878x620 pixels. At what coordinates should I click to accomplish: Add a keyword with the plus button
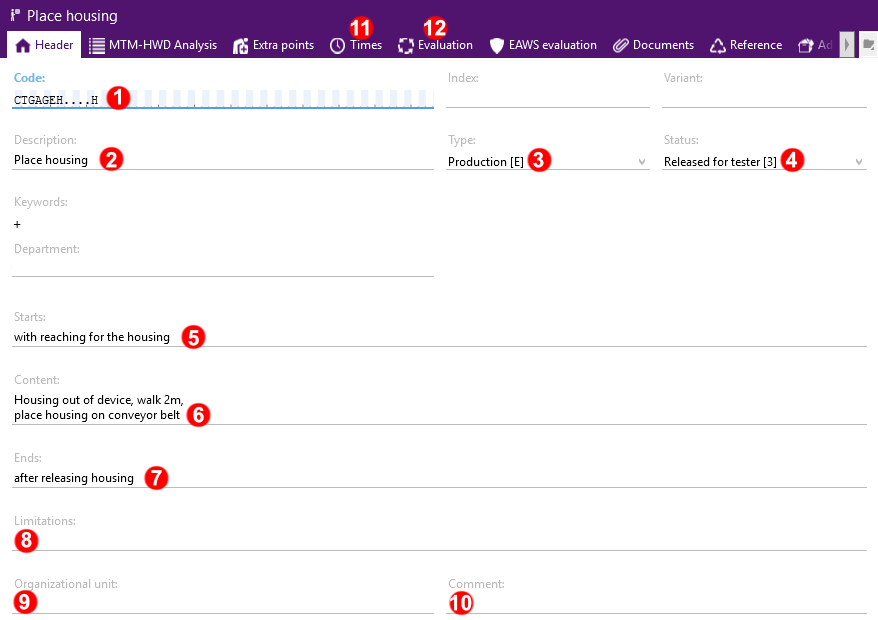point(17,225)
